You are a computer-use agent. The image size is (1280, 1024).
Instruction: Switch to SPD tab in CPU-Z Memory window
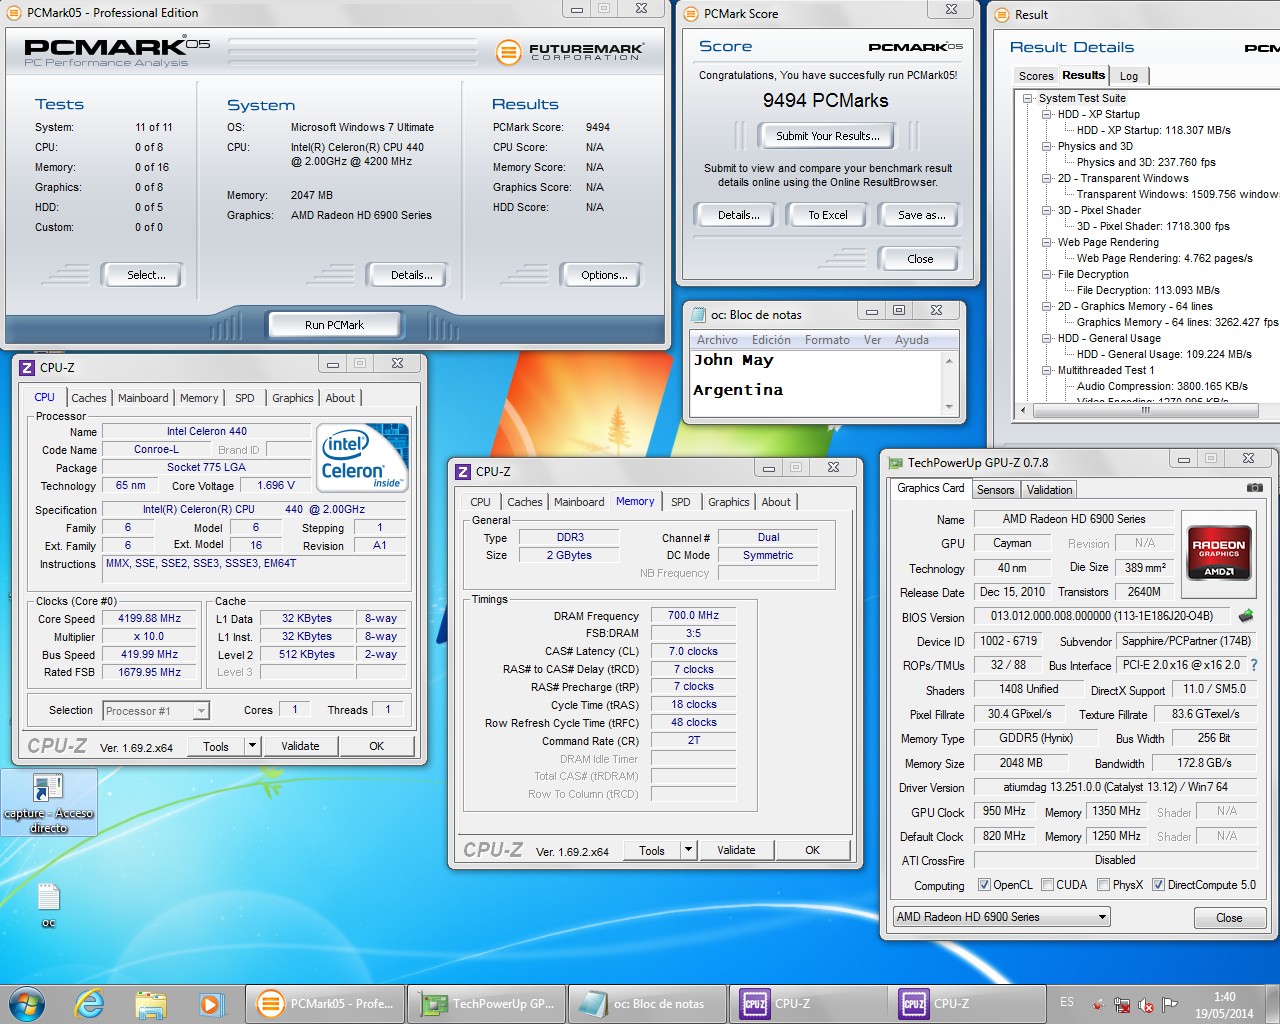coord(681,502)
